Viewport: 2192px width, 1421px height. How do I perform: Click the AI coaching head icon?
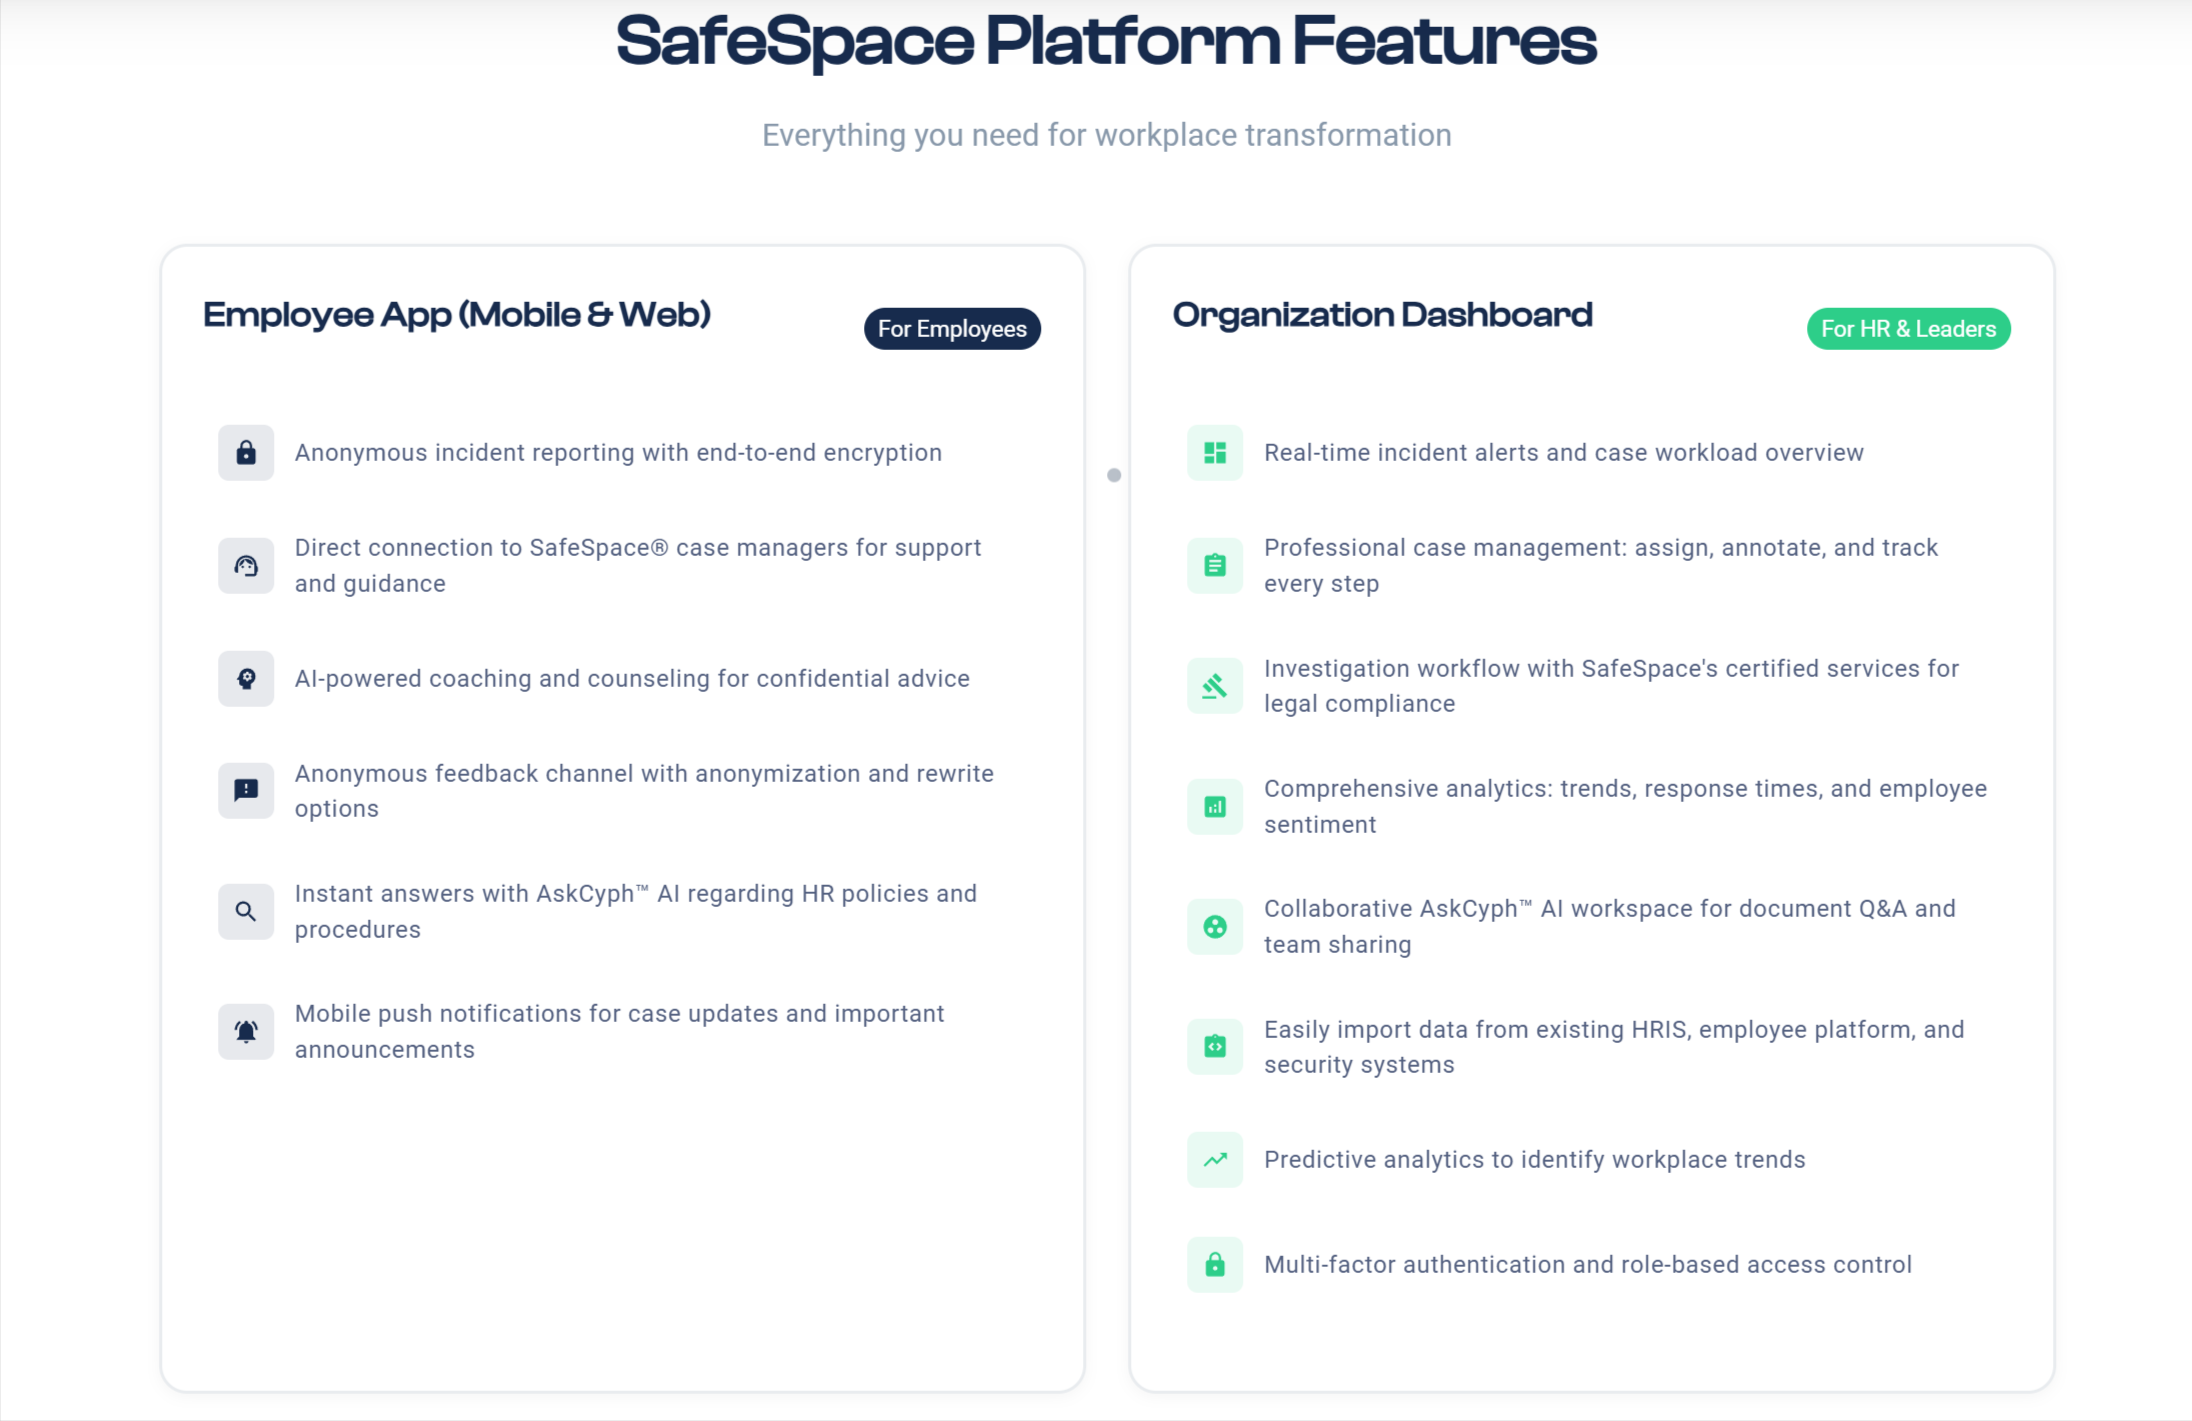coord(246,679)
